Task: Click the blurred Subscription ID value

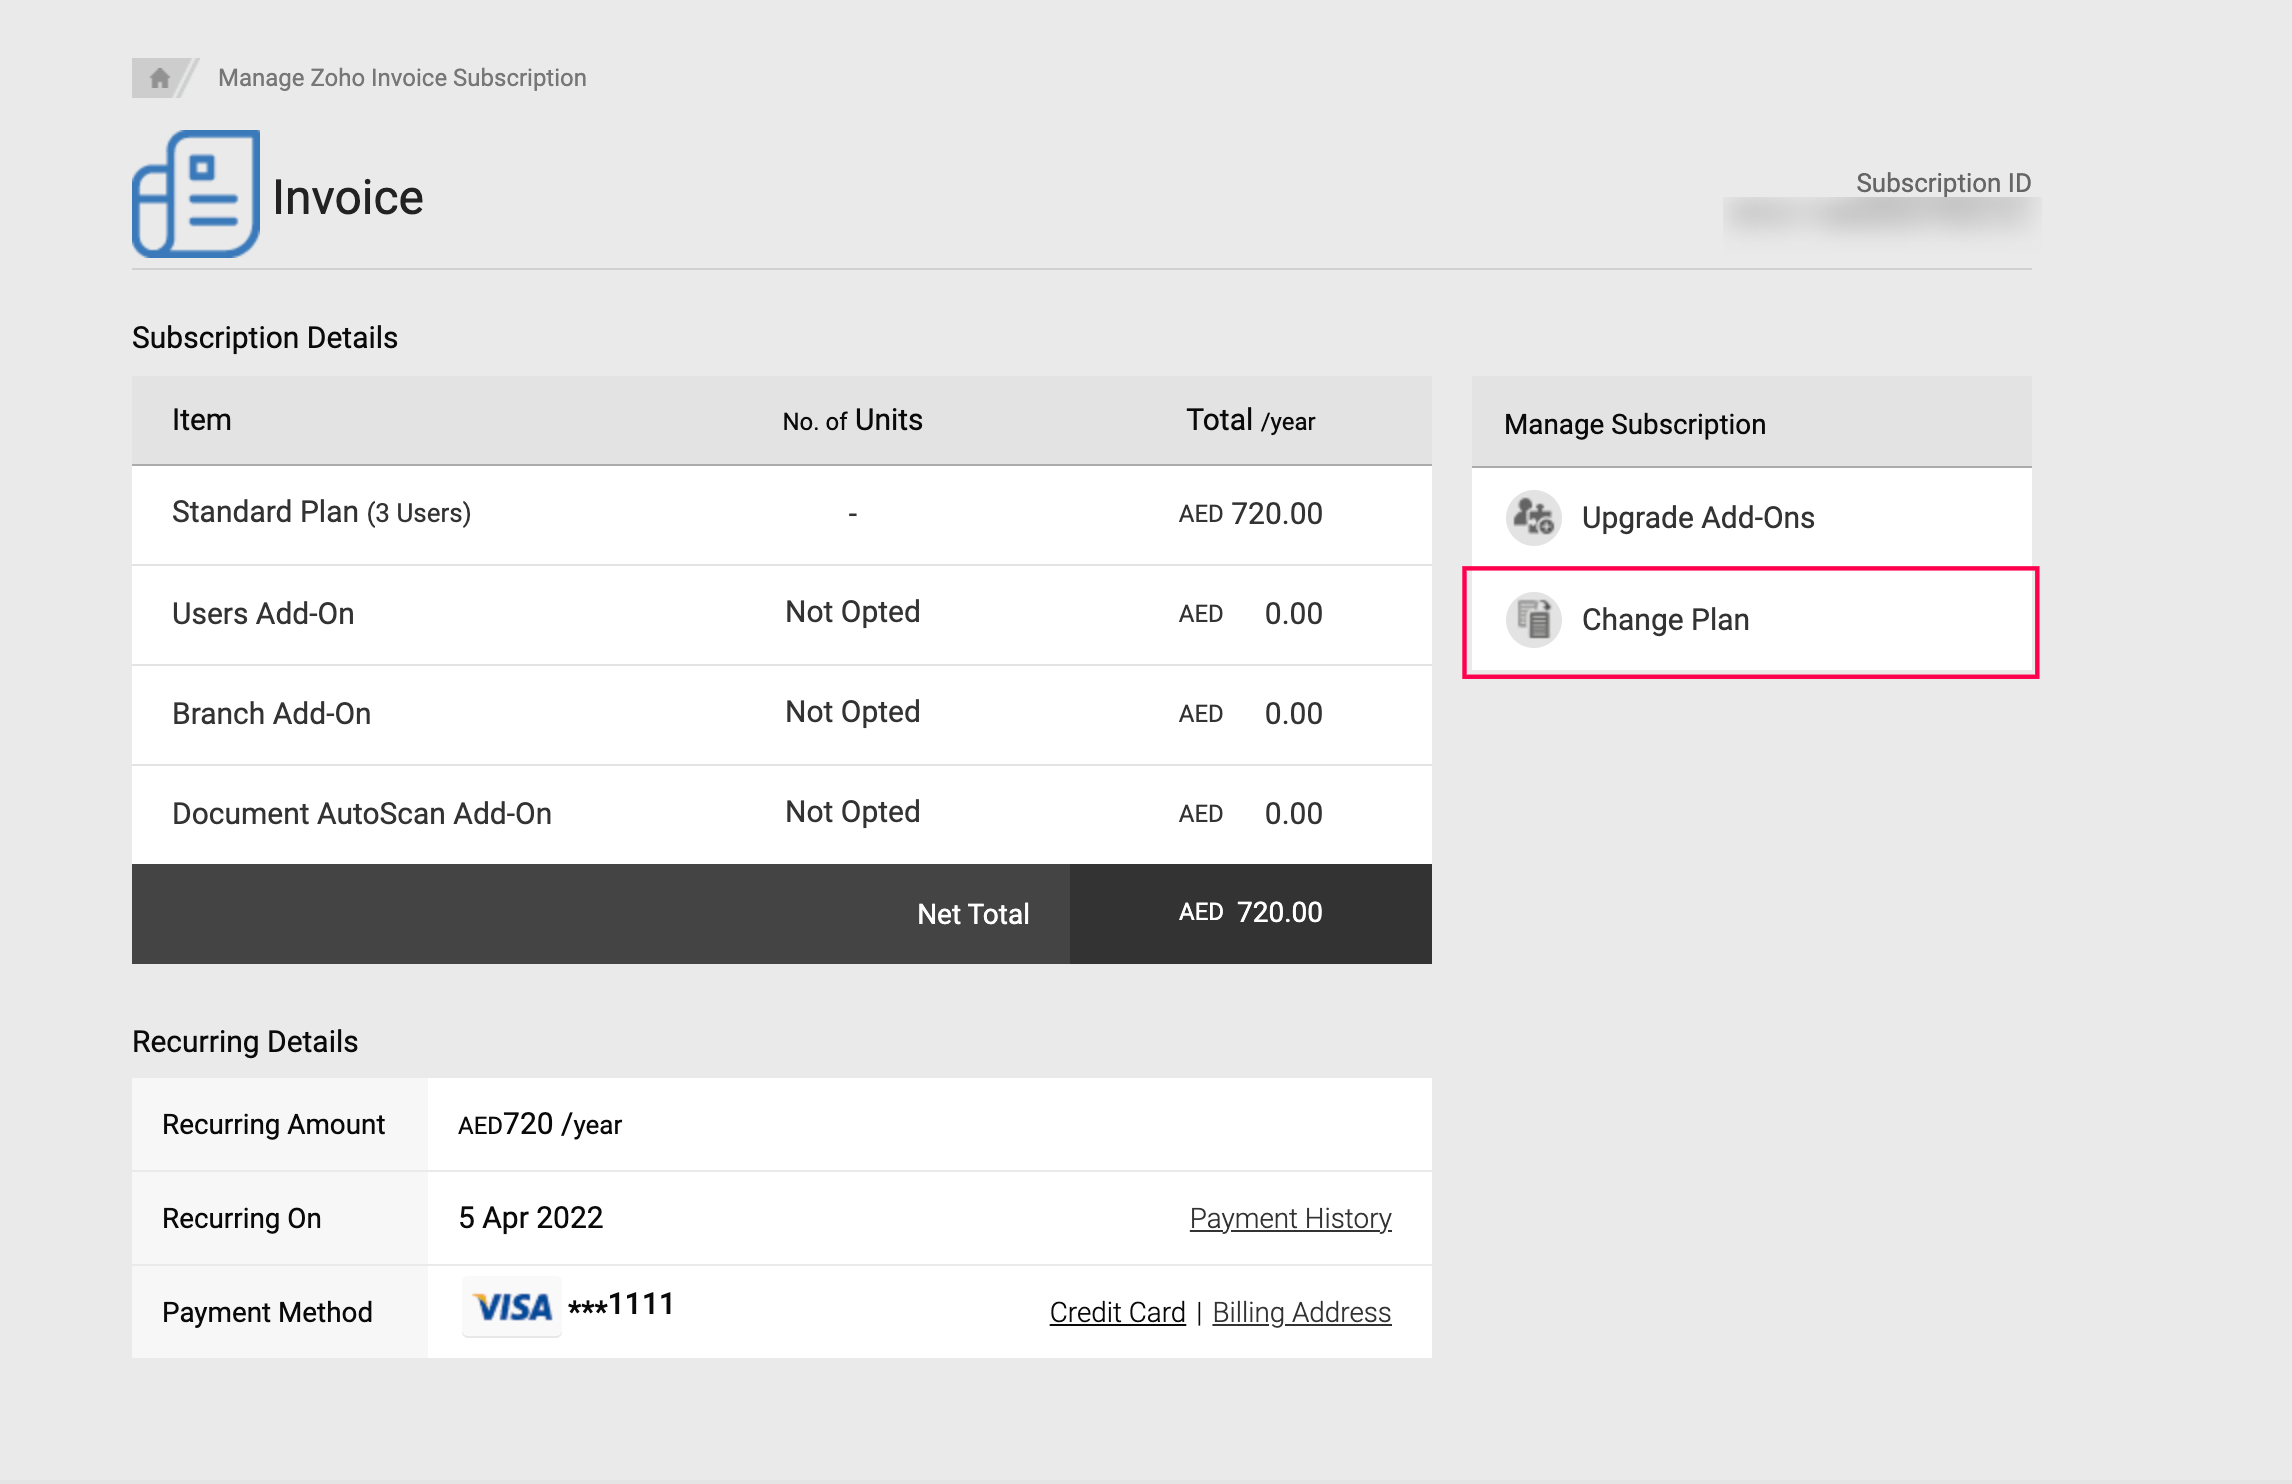Action: point(1880,216)
